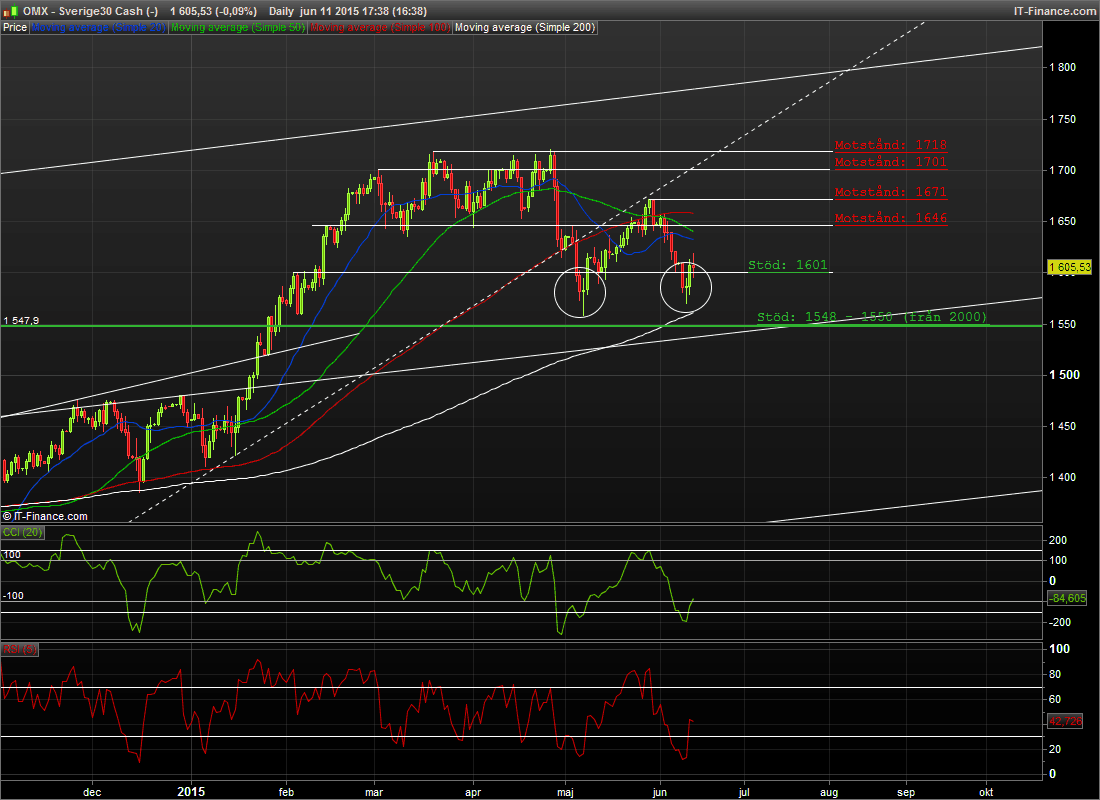
Task: Click the red RSI value tag on axis
Action: point(1065,720)
